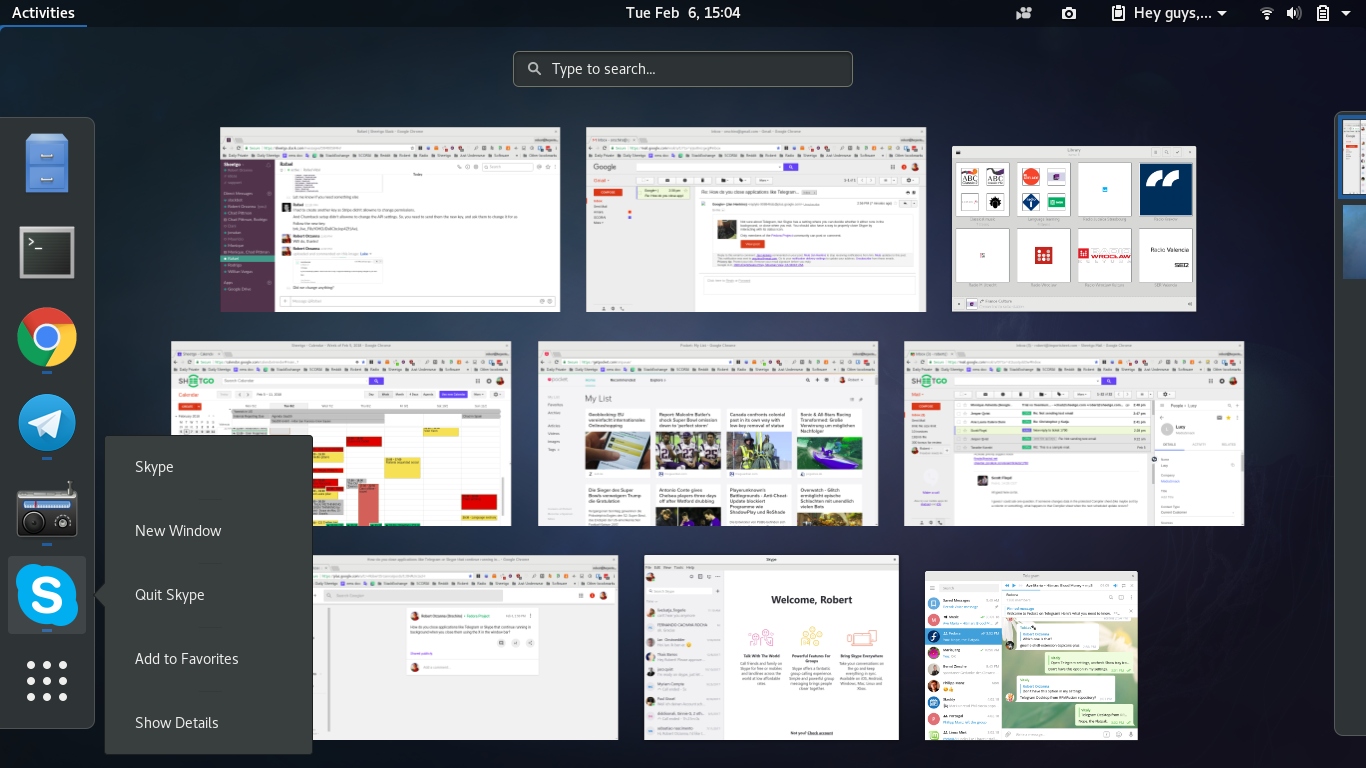Open Google Chrome from the dock
The image size is (1366, 768).
(46, 338)
